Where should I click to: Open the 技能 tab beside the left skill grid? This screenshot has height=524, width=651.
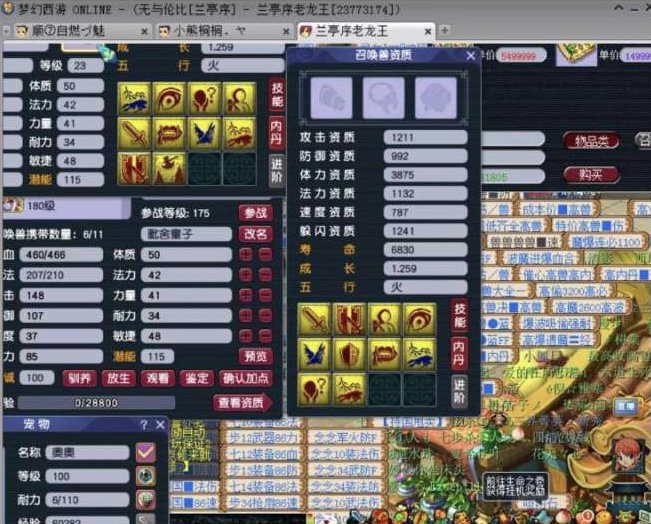[x=277, y=94]
